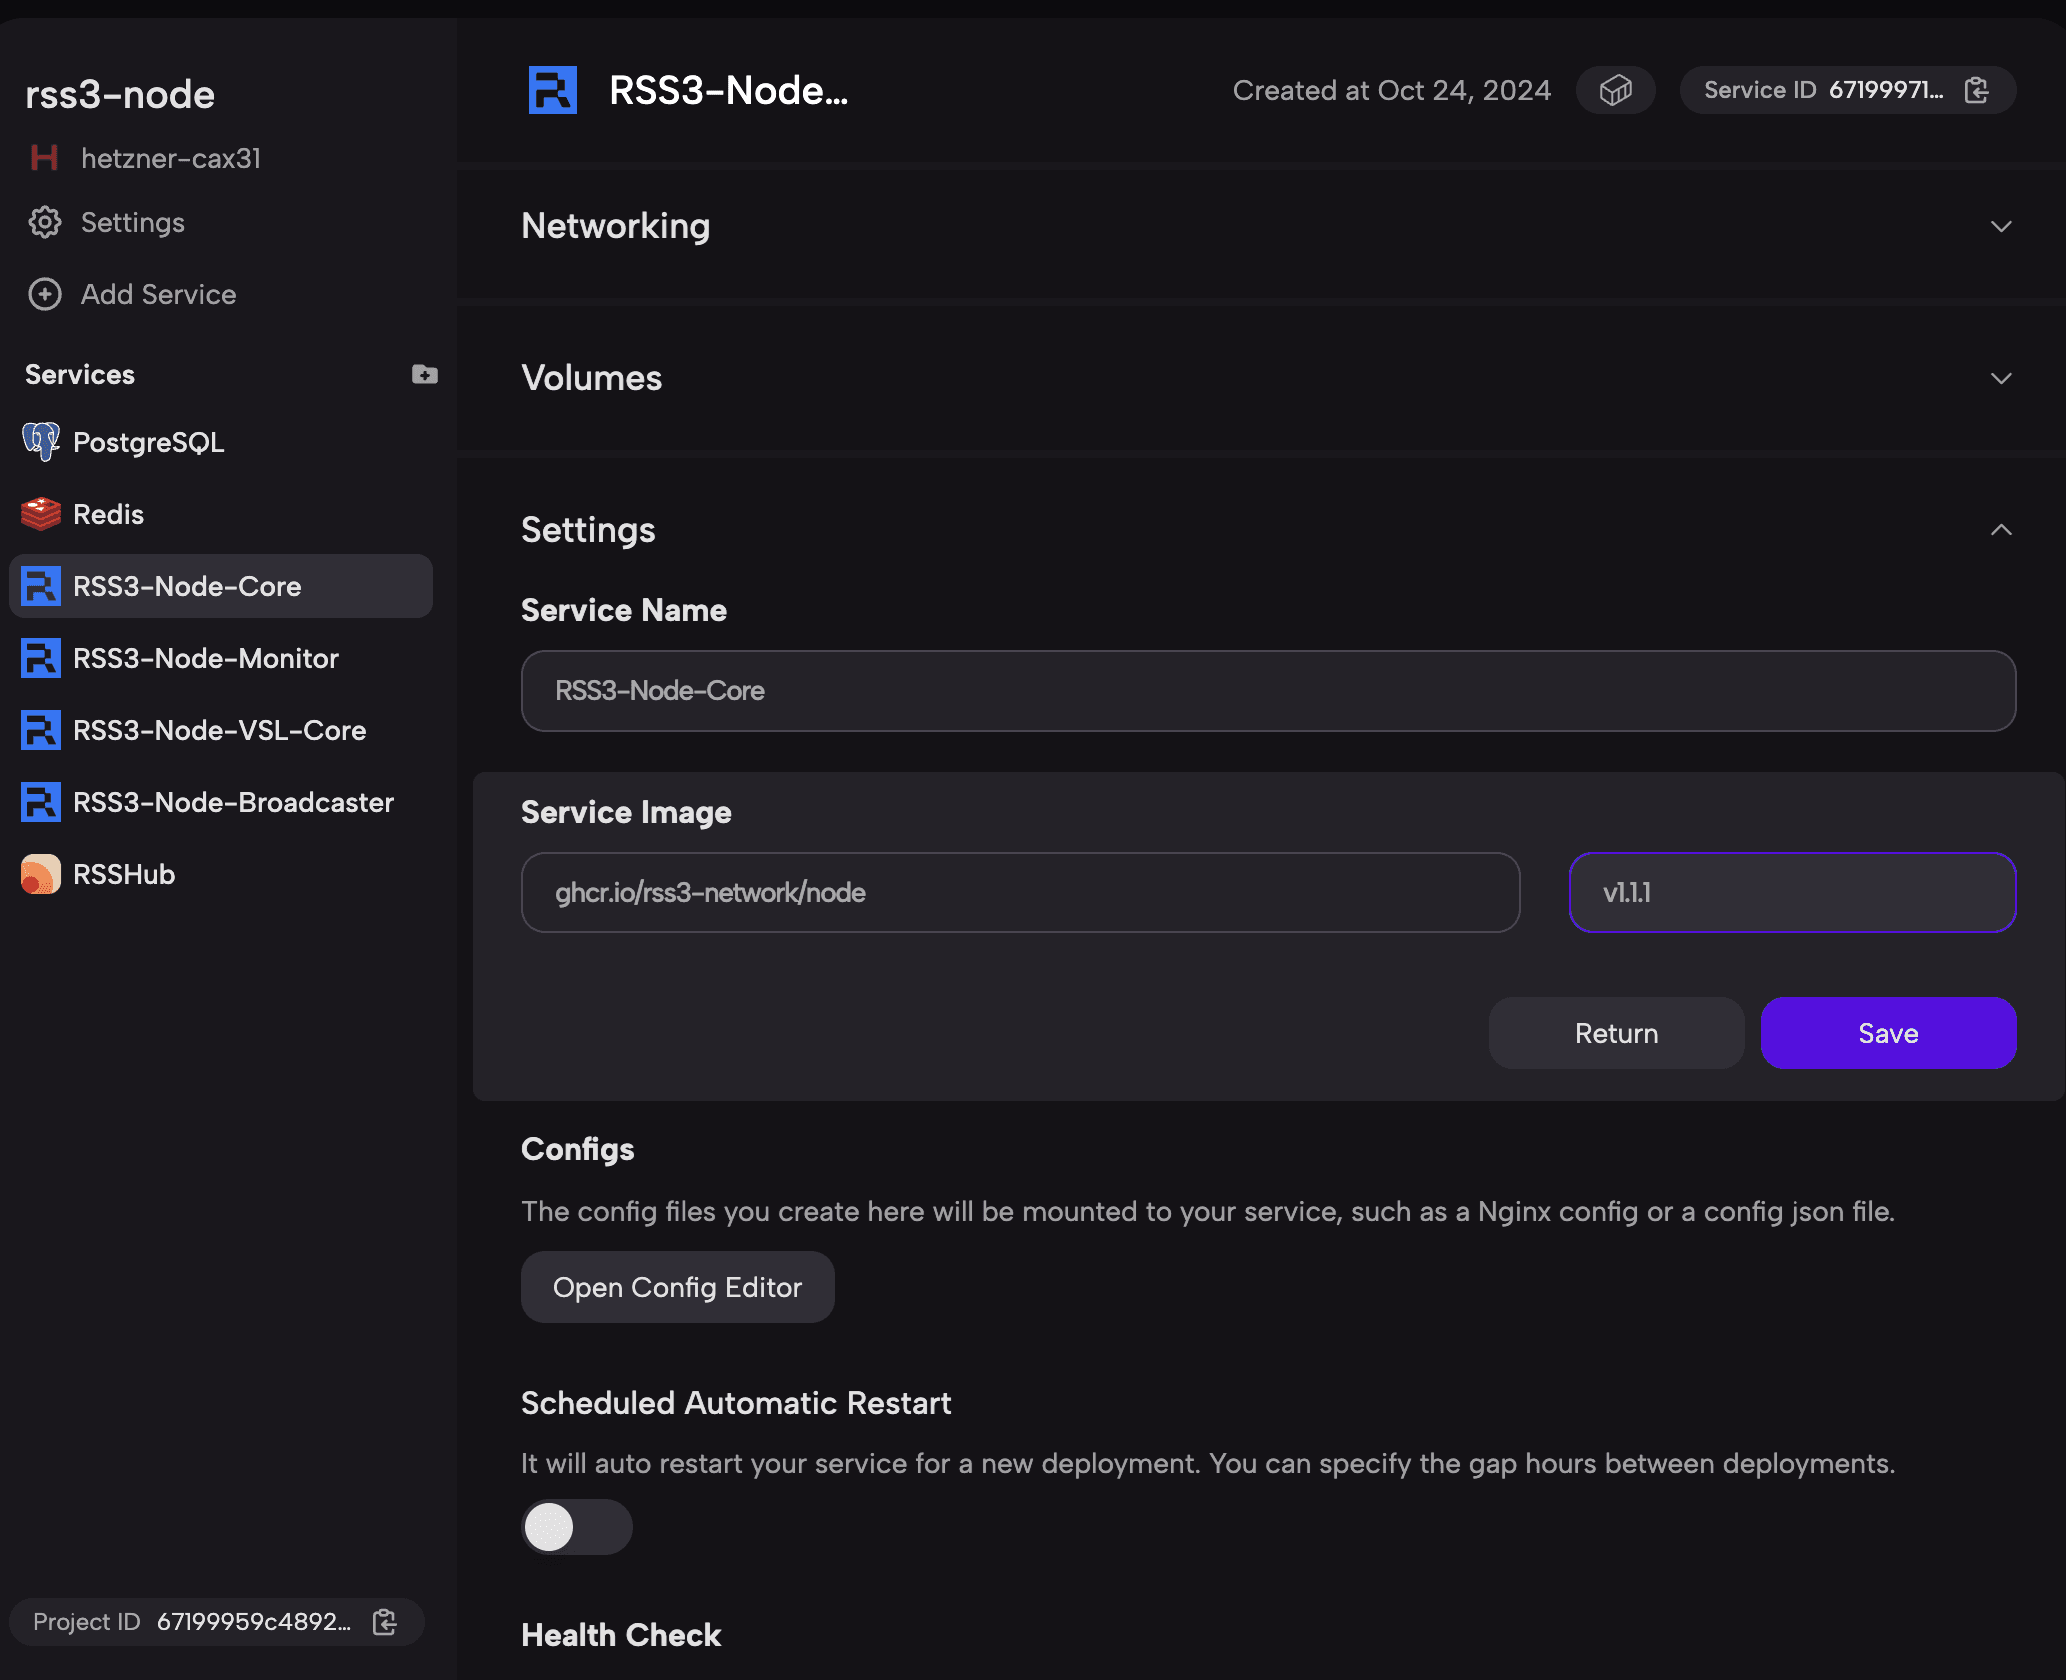Click the rss3-node project title
The image size is (2066, 1680).
120,94
